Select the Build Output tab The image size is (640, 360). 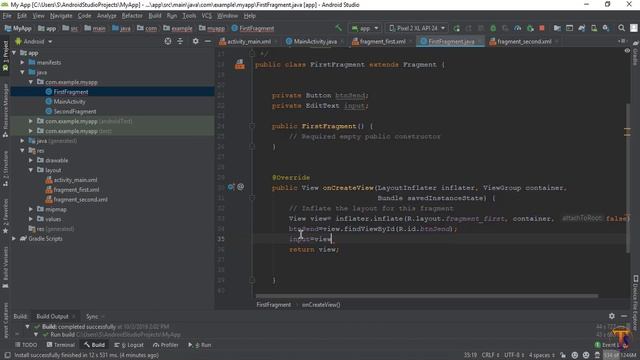click(x=52, y=316)
